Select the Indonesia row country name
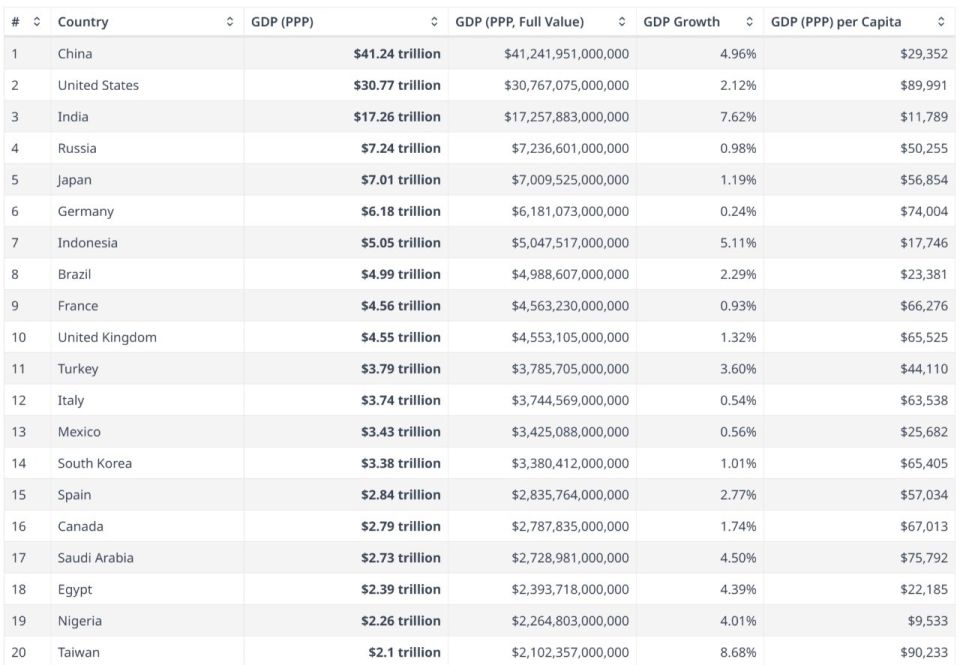This screenshot has height=665, width=960. point(87,243)
